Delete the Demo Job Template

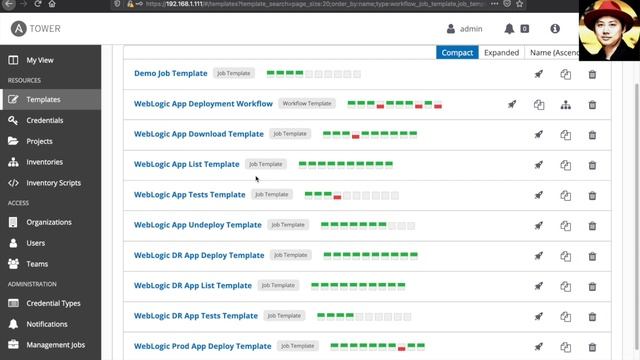(592, 74)
